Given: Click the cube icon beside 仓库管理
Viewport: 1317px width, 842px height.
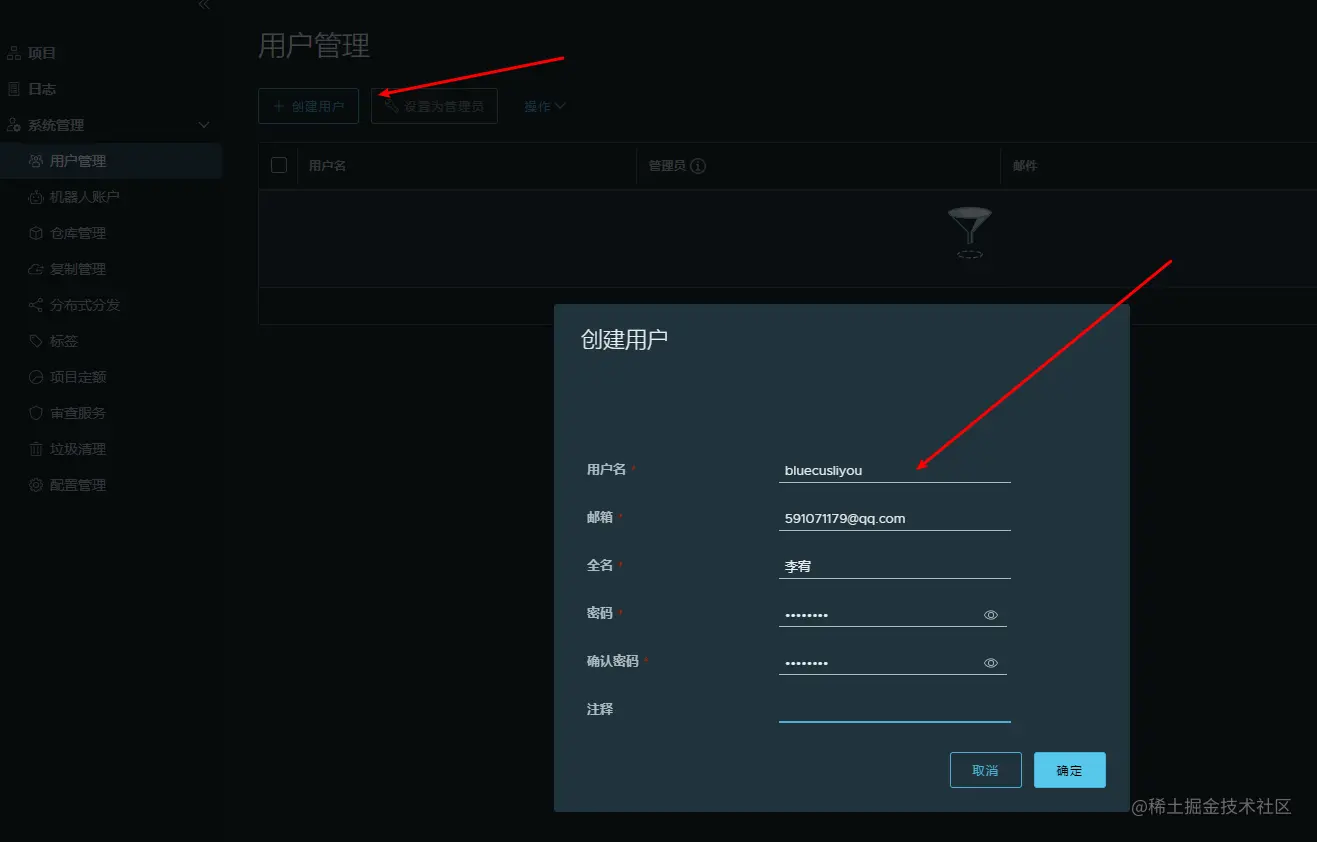Looking at the screenshot, I should click(x=36, y=233).
